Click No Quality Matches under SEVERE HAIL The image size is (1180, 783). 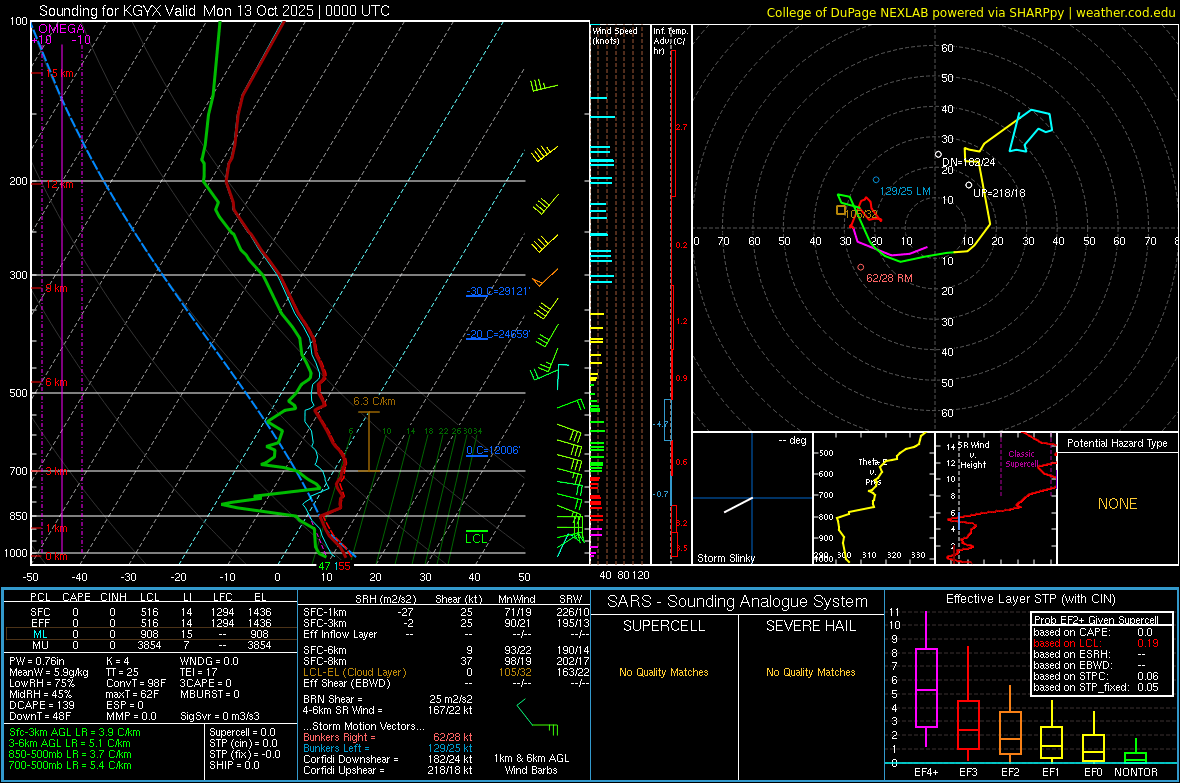pos(810,672)
